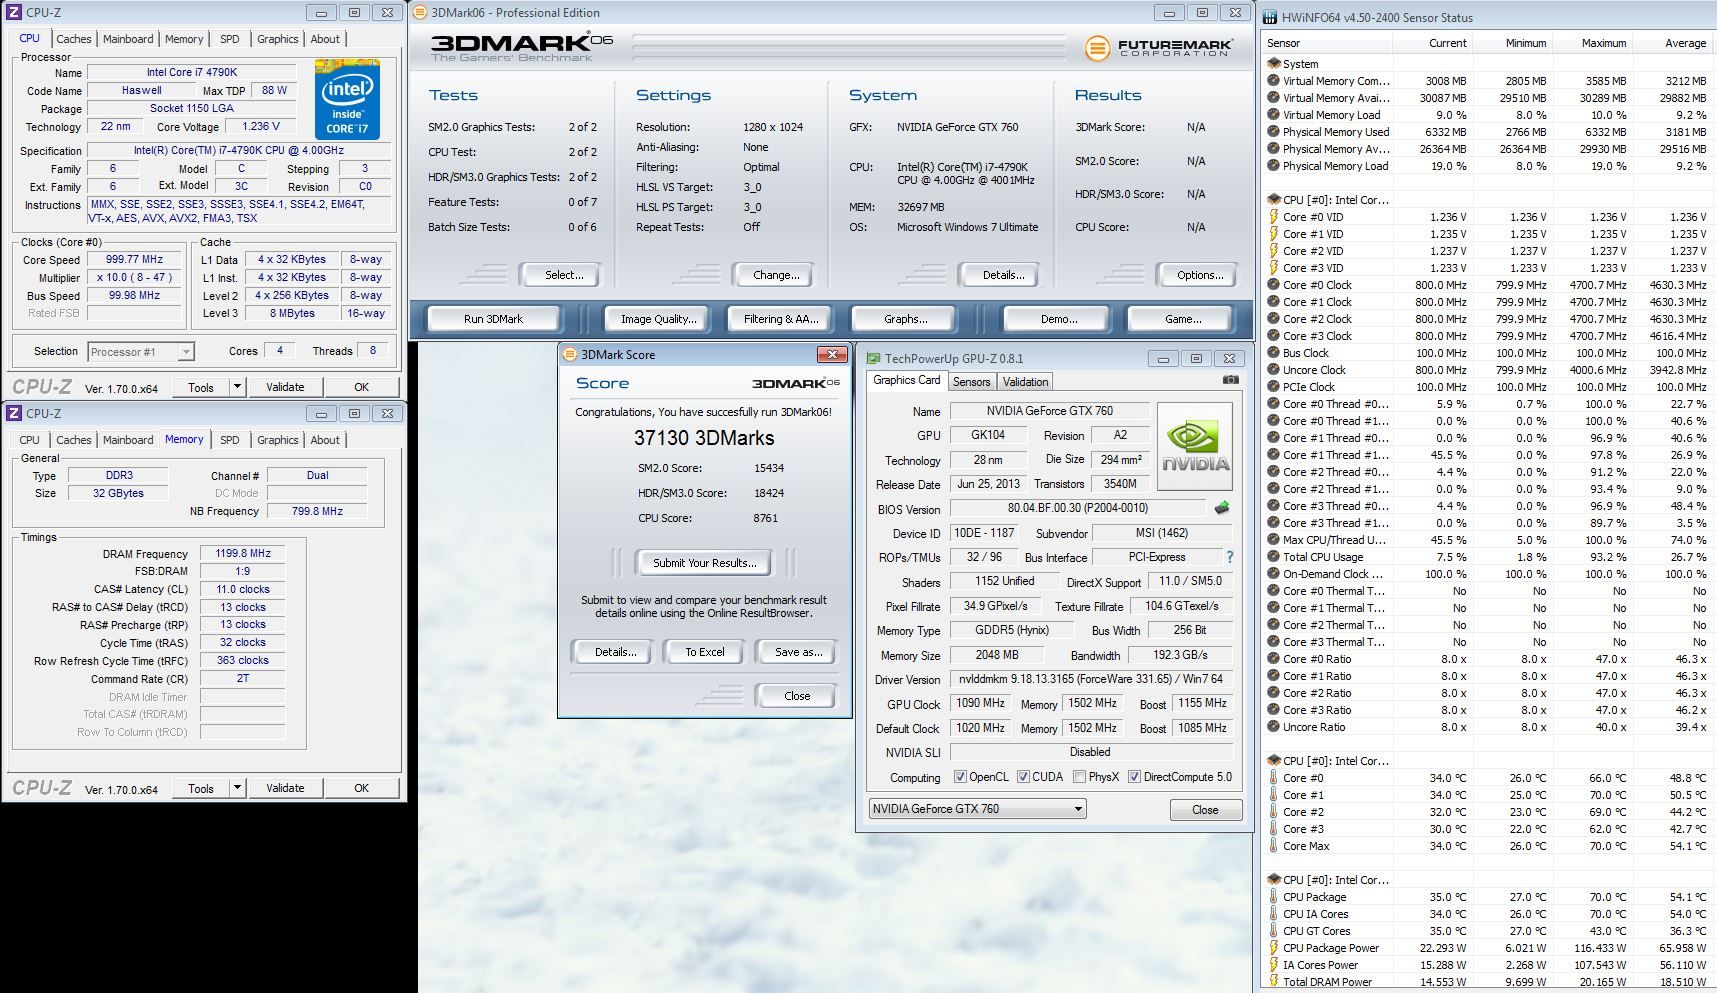Click the Futuremark Corporation logo
This screenshot has height=993, width=1717.
[x=1158, y=47]
